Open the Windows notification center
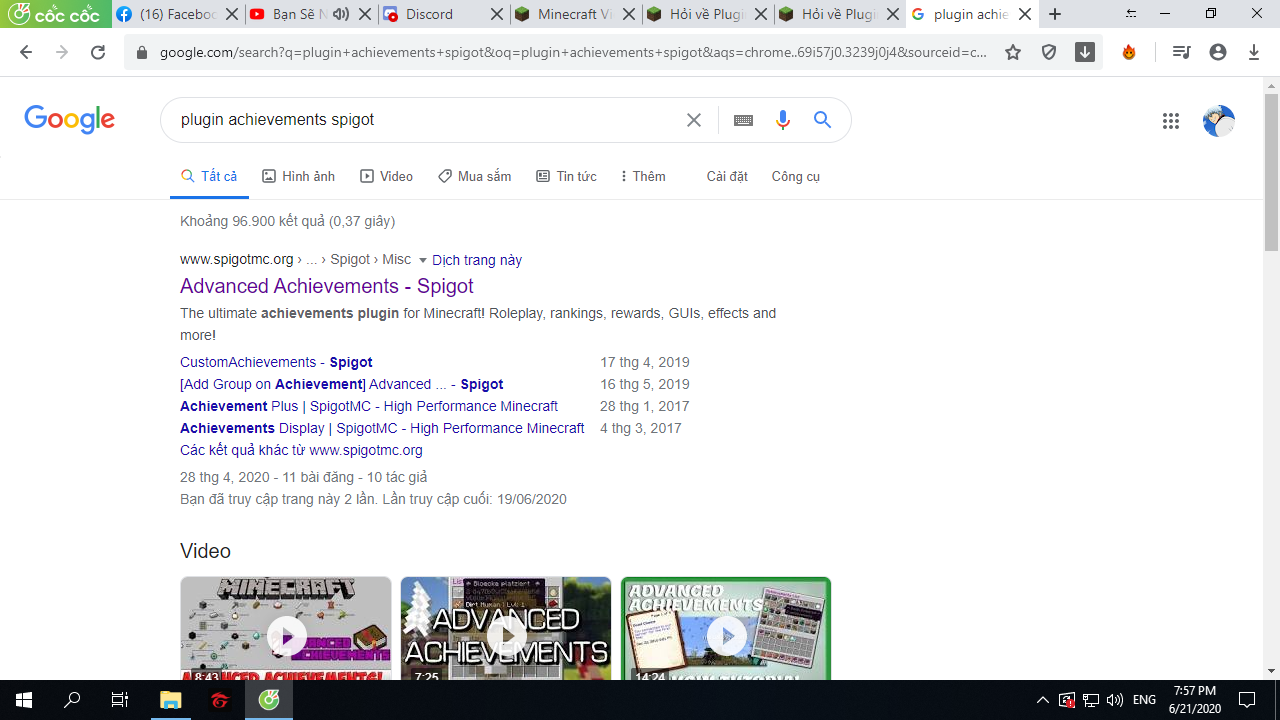1280x720 pixels. point(1247,700)
